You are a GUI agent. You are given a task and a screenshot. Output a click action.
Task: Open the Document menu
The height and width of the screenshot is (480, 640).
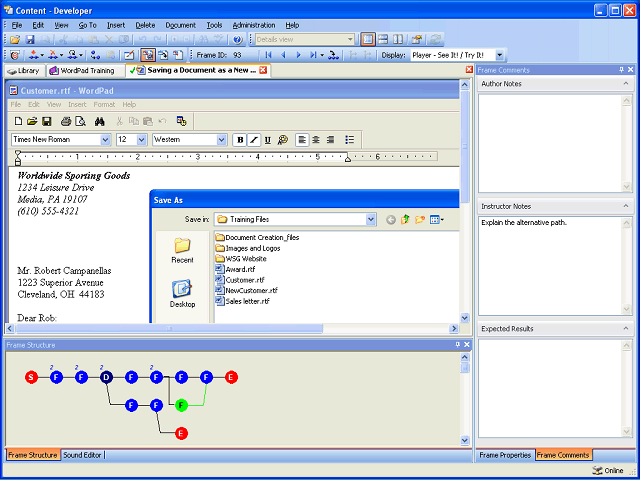coord(180,25)
